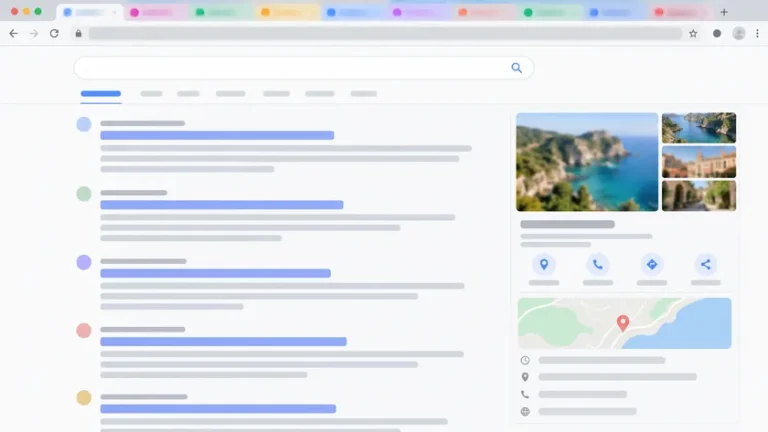The image size is (768, 432).
Task: Open the third result blue title link
Action: [216, 273]
